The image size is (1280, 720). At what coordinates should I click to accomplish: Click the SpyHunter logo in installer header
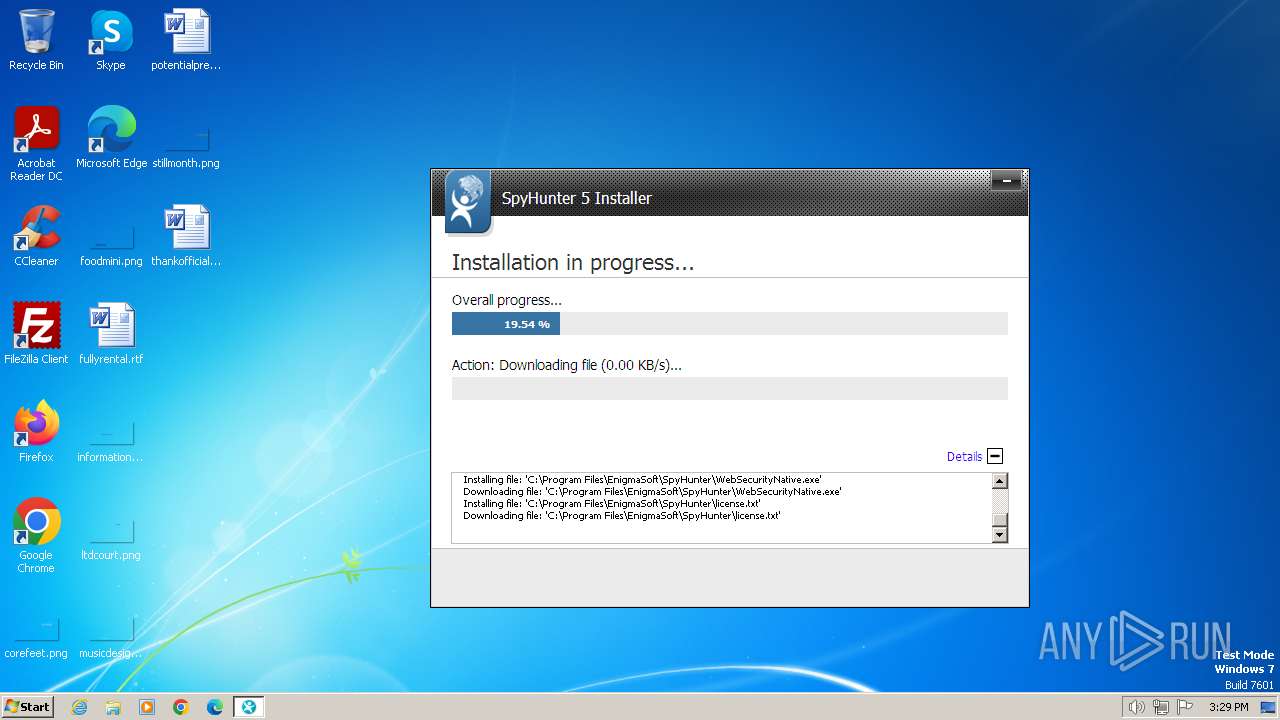[468, 202]
